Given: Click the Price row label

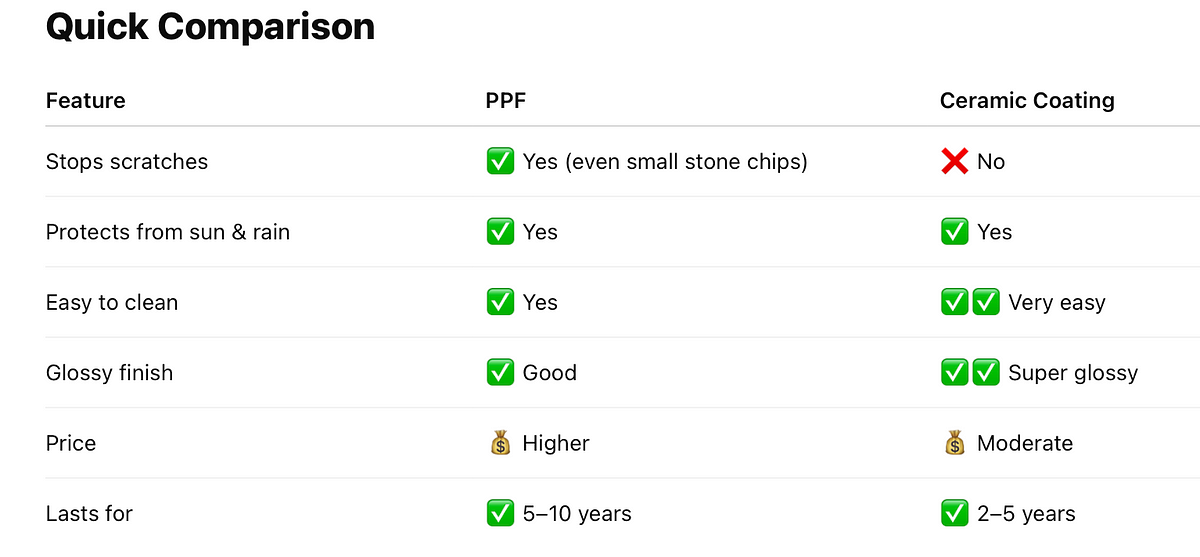Looking at the screenshot, I should pos(71,443).
